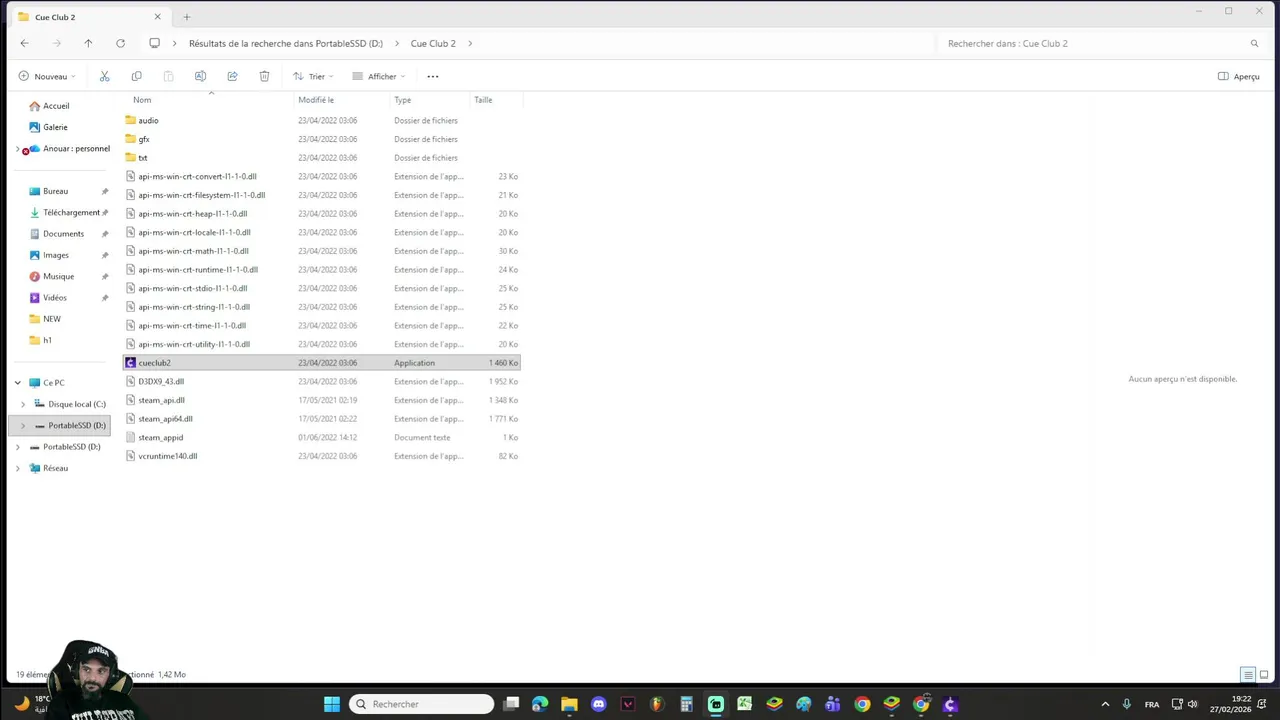The width and height of the screenshot is (1280, 720).
Task: Open the Afficher view dropdown
Action: 379,76
